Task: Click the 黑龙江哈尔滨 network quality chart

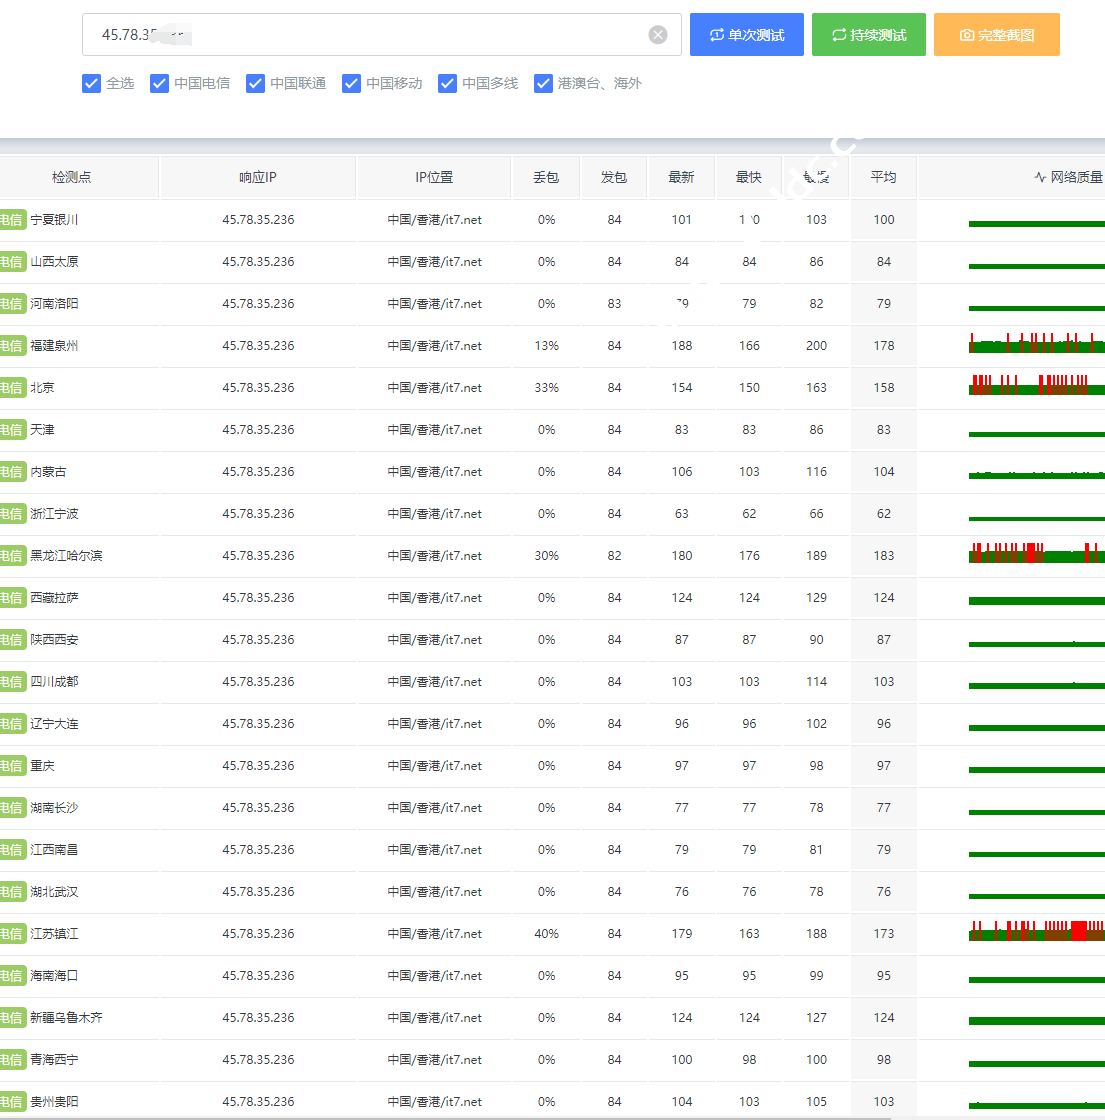Action: pyautogui.click(x=1036, y=554)
